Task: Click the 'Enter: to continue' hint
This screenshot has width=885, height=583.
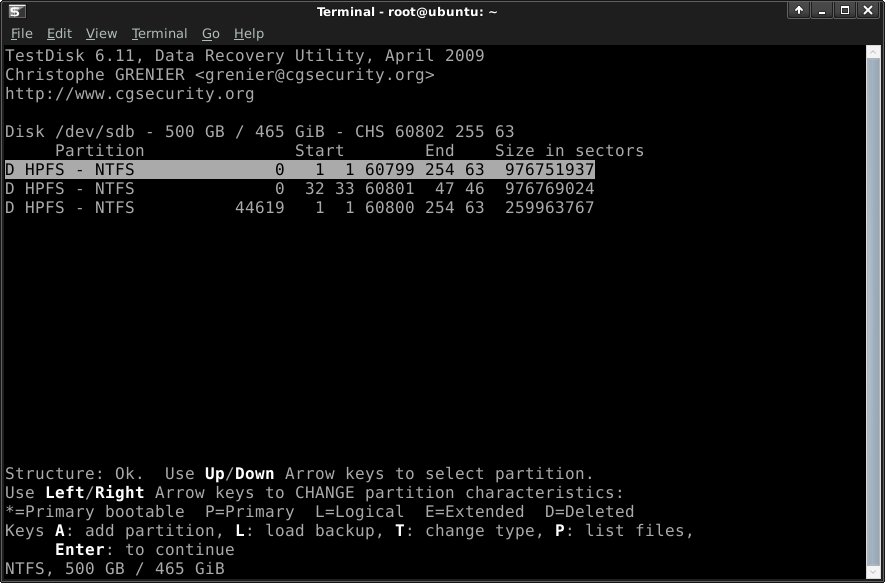Action: pyautogui.click(x=144, y=550)
